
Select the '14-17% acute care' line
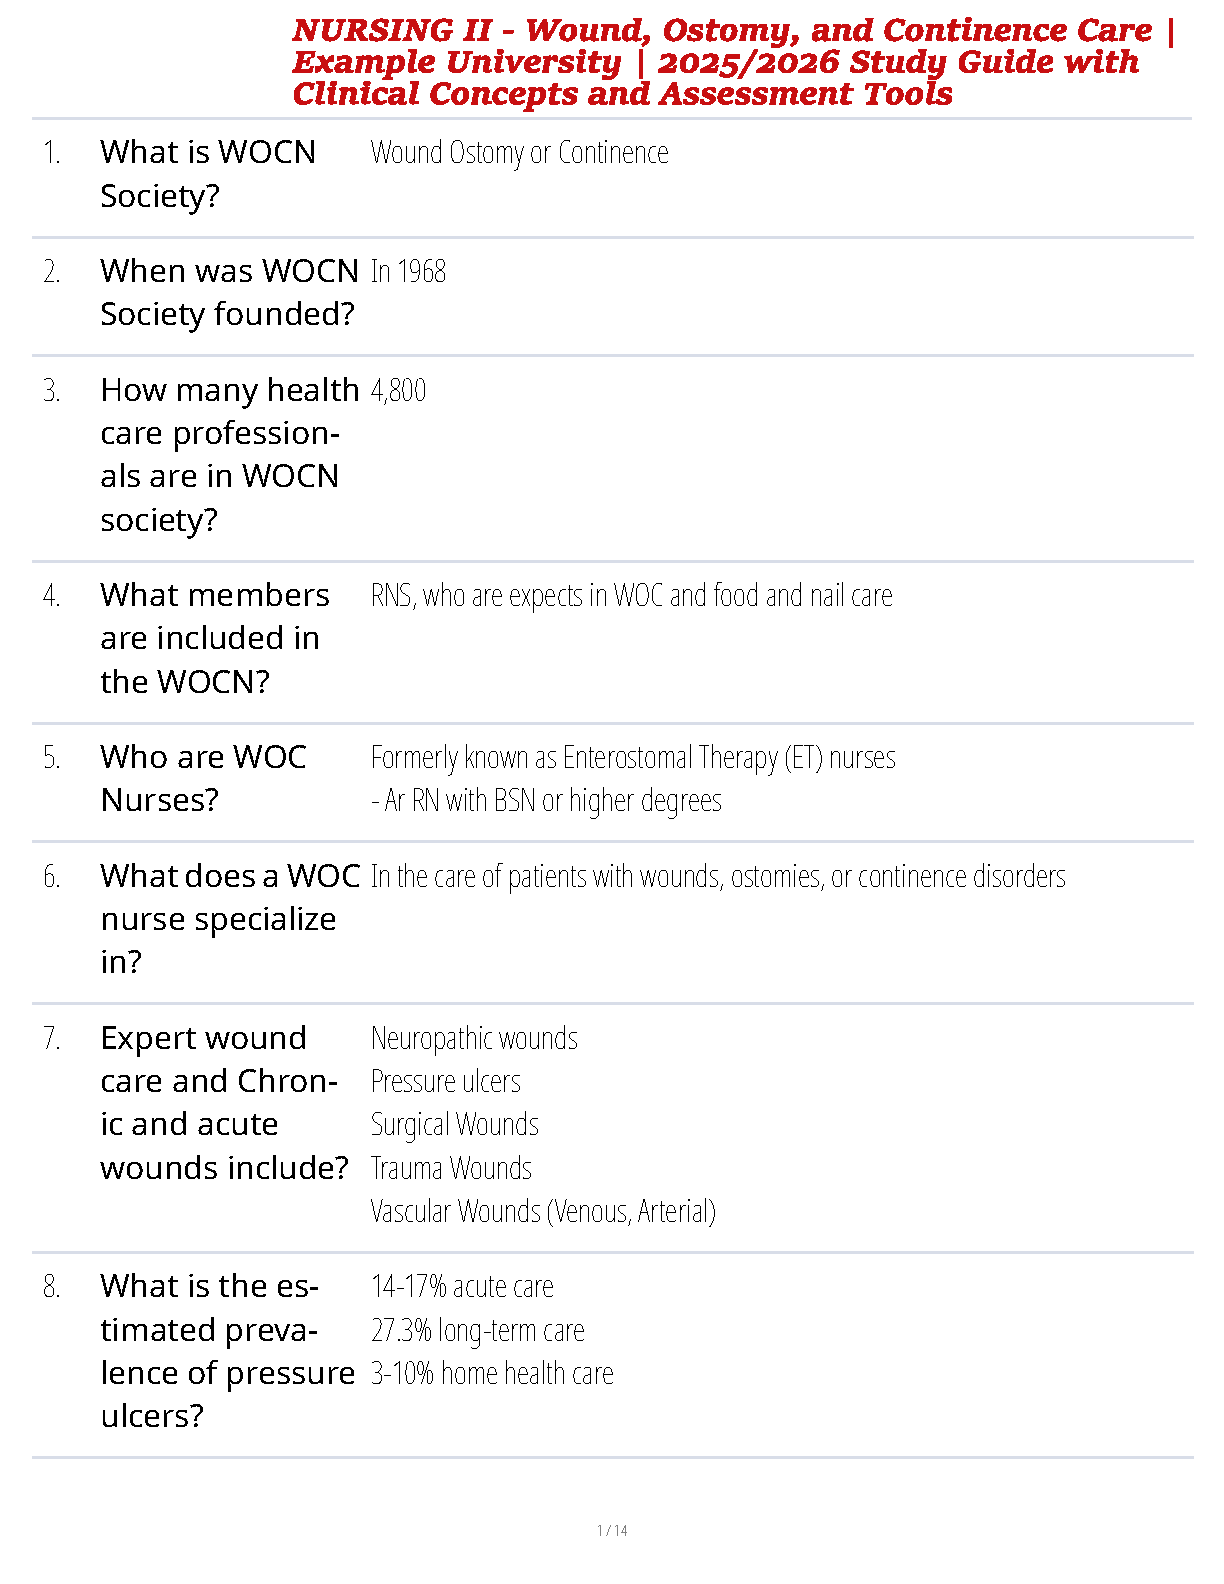(462, 1287)
